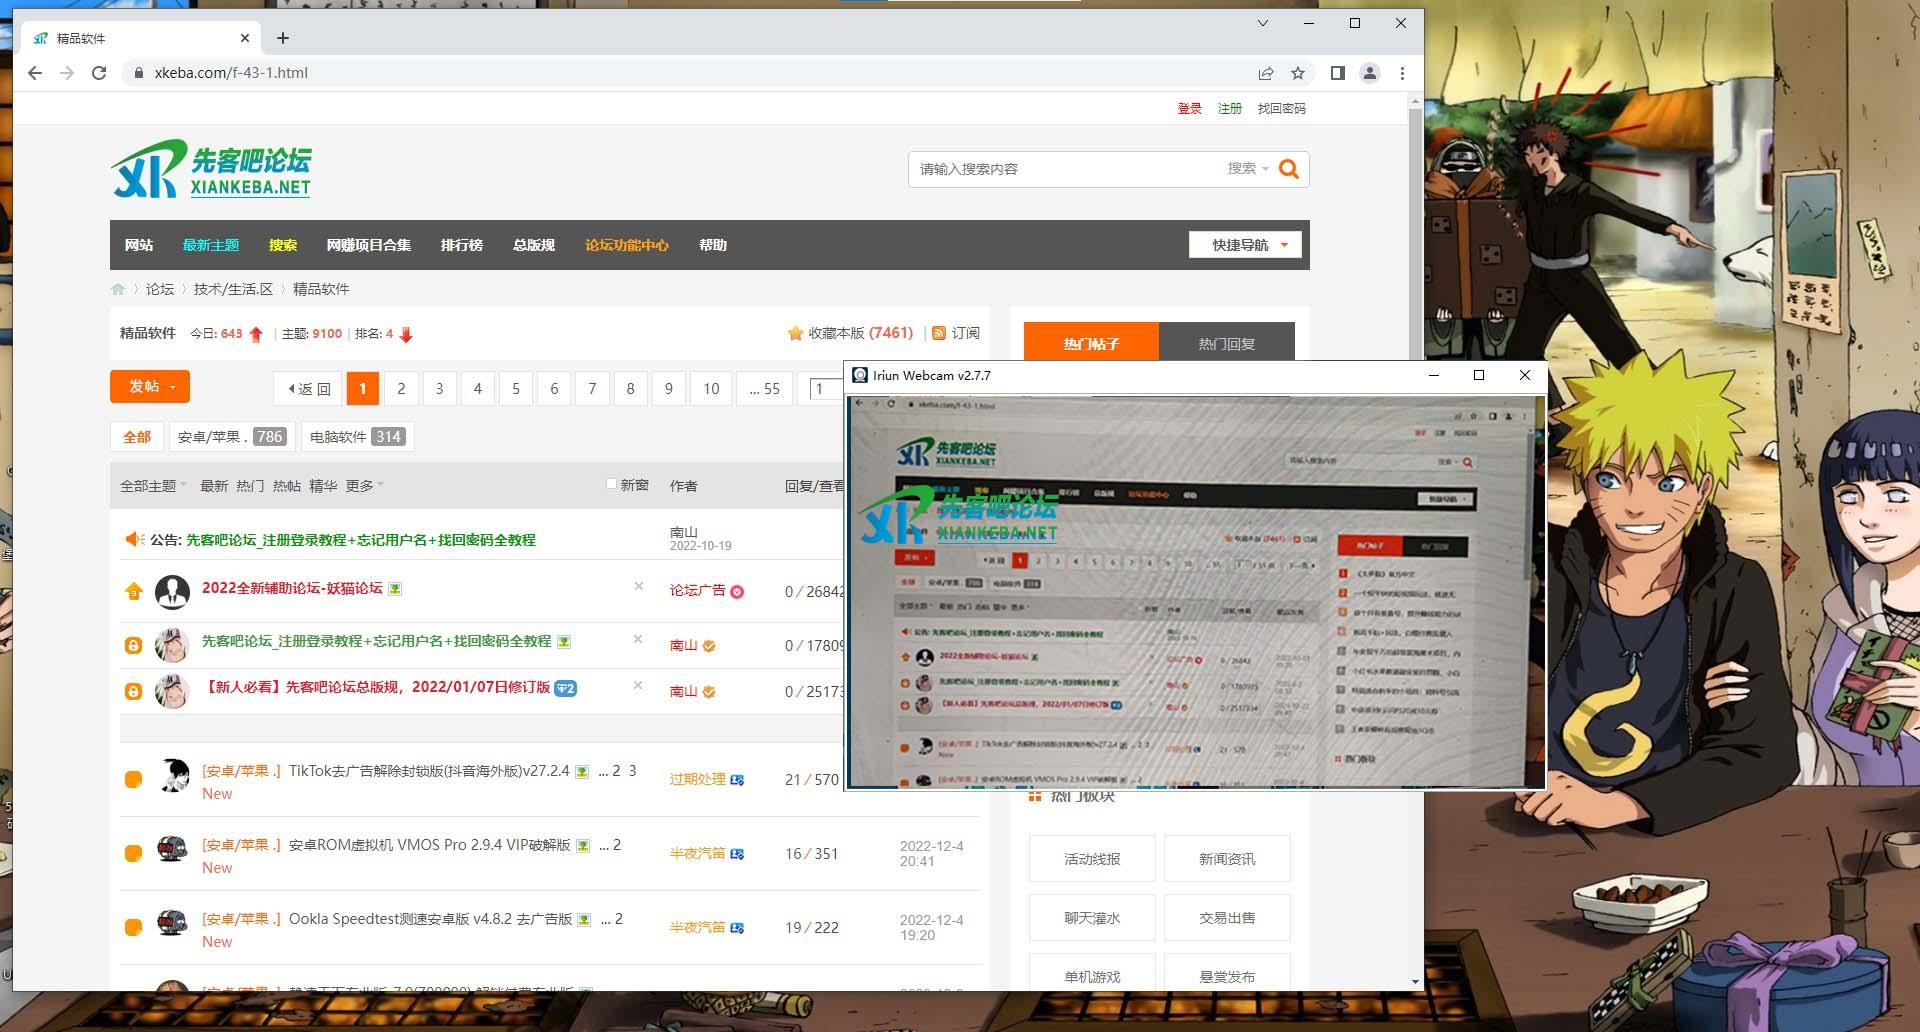Bookmark this page with the star icon
The image size is (1920, 1032).
point(1298,73)
